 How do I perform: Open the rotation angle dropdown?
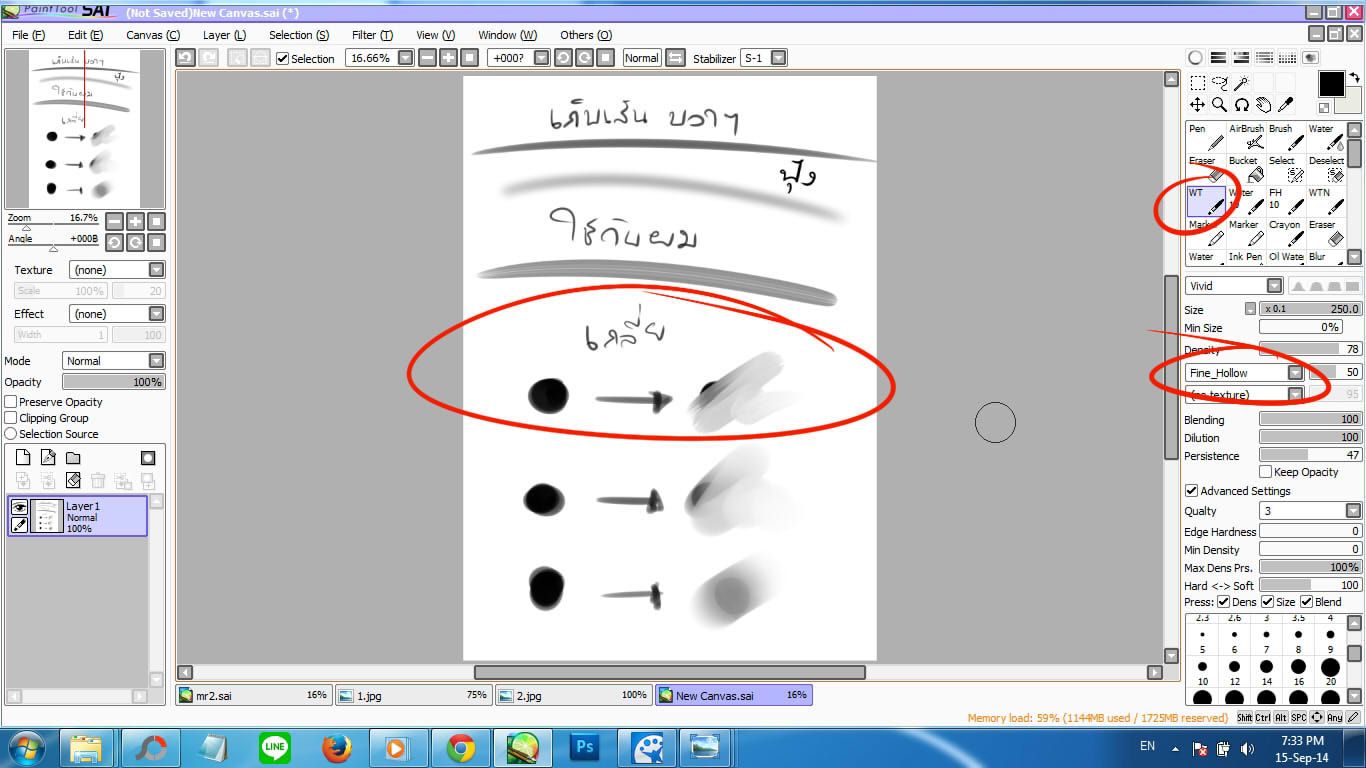click(x=542, y=58)
